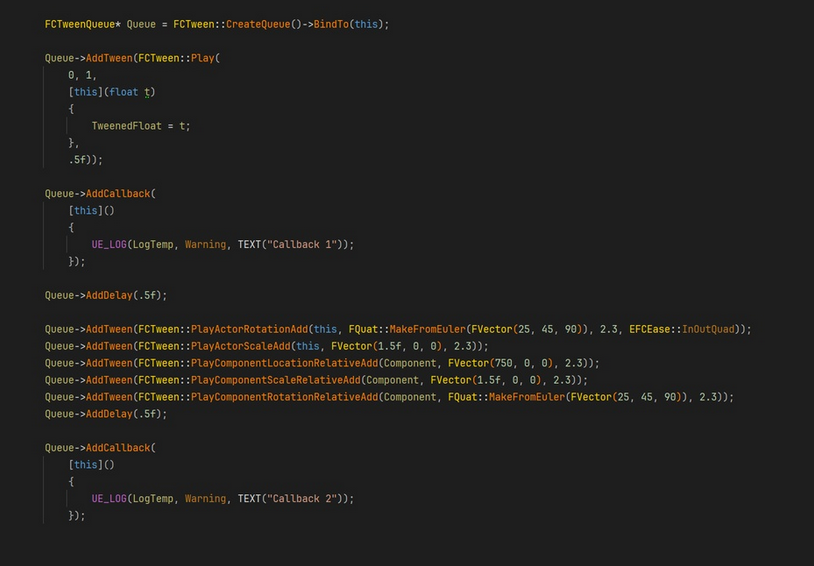
Task: Click the '0, 1,' arguments line
Action: 82,75
